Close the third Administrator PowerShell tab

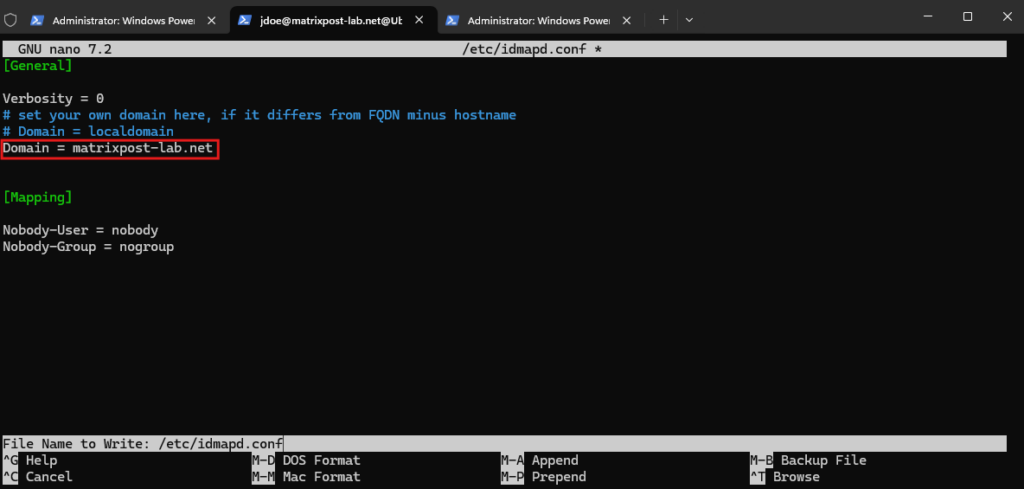coord(626,20)
